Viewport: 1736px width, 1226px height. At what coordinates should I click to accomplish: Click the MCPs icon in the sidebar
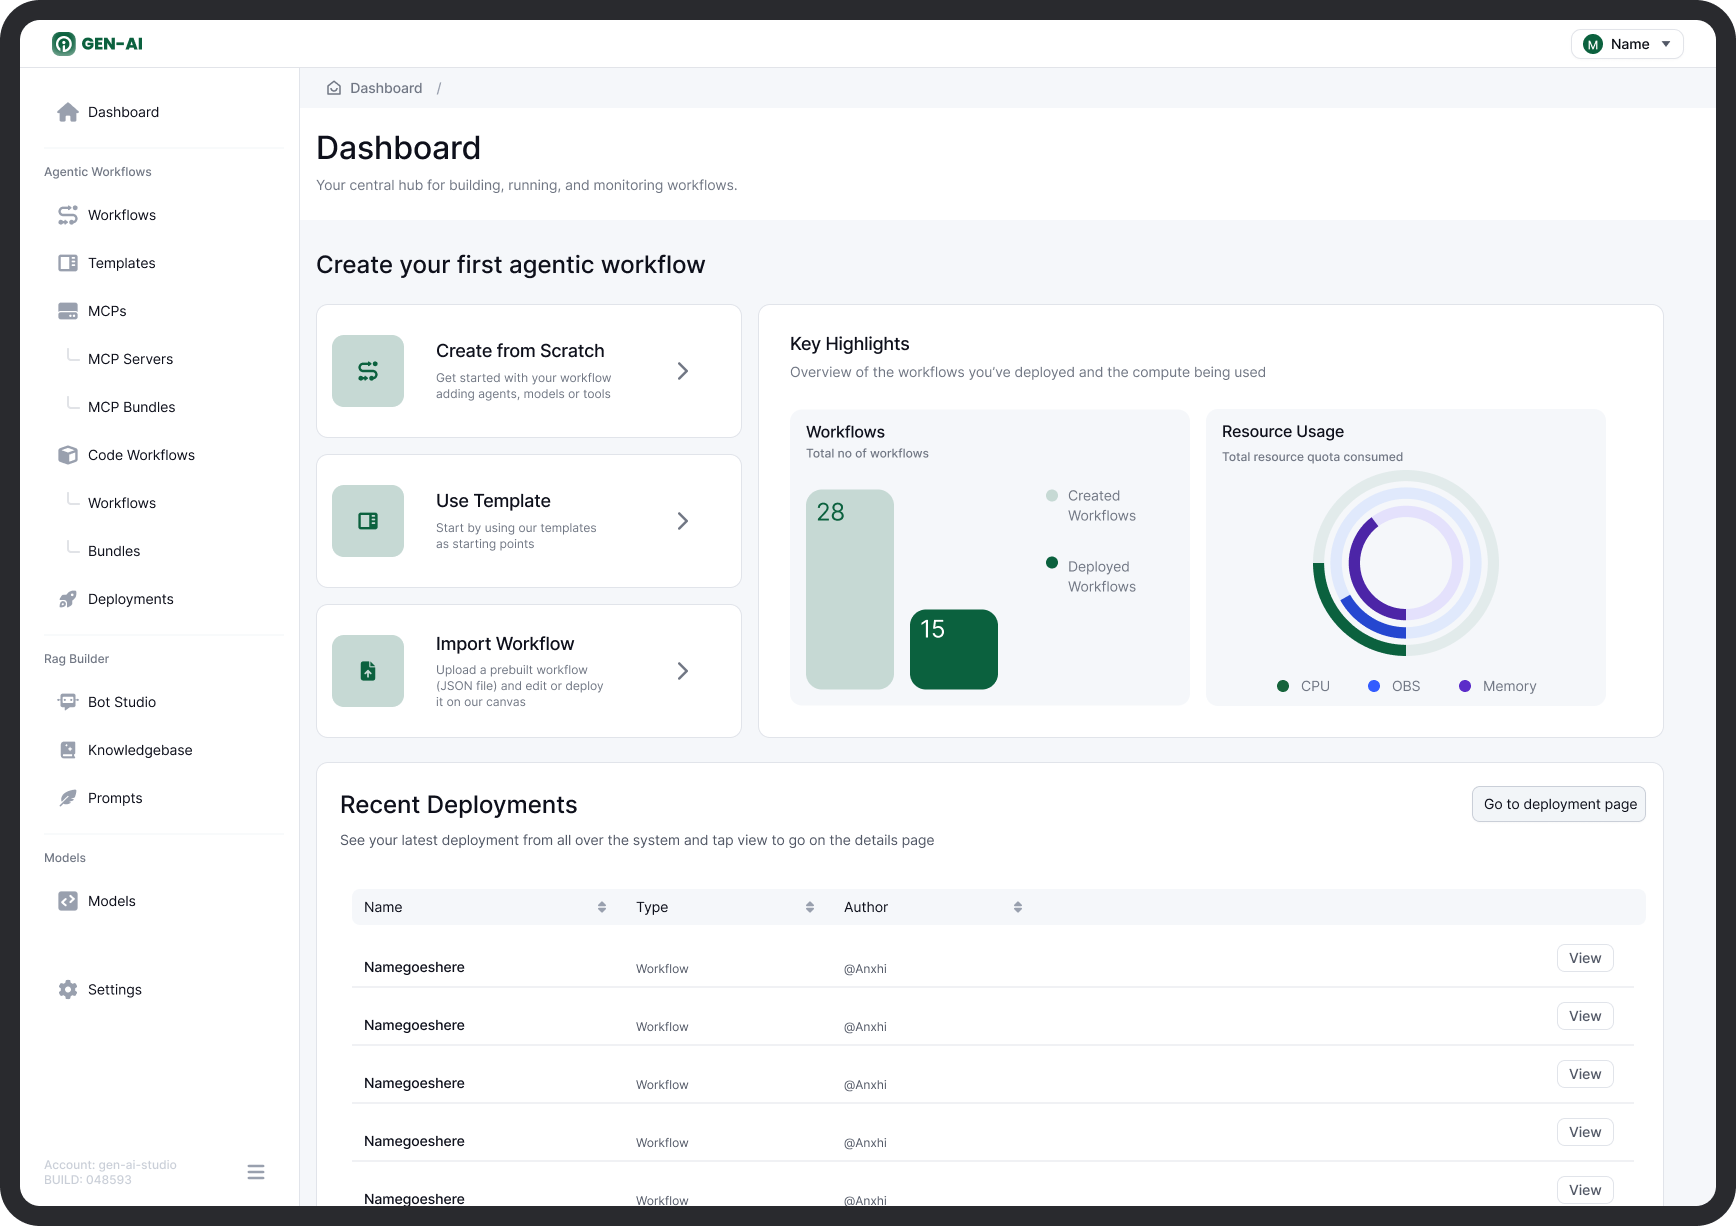point(67,311)
